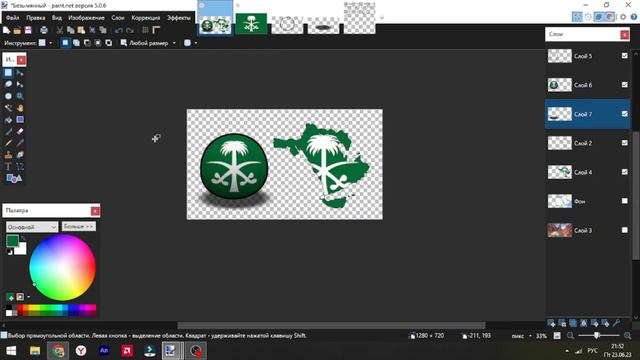Select the Lasso Select tool

pyautogui.click(x=8, y=84)
